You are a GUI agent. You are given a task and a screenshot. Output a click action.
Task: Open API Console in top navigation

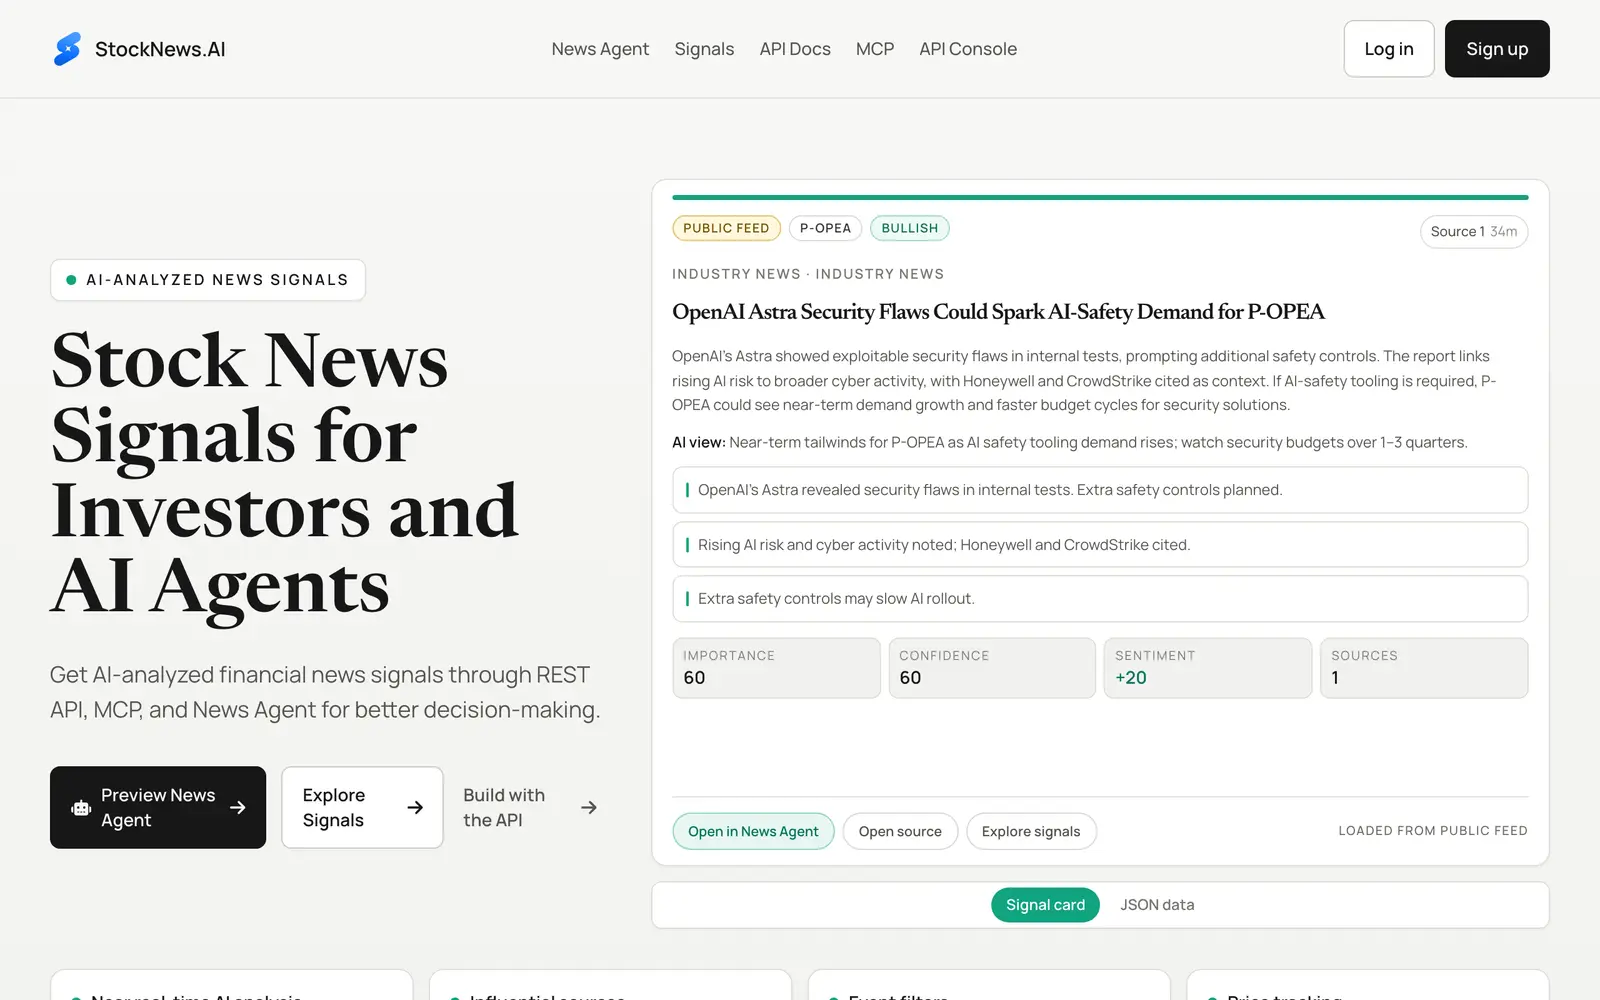click(968, 49)
